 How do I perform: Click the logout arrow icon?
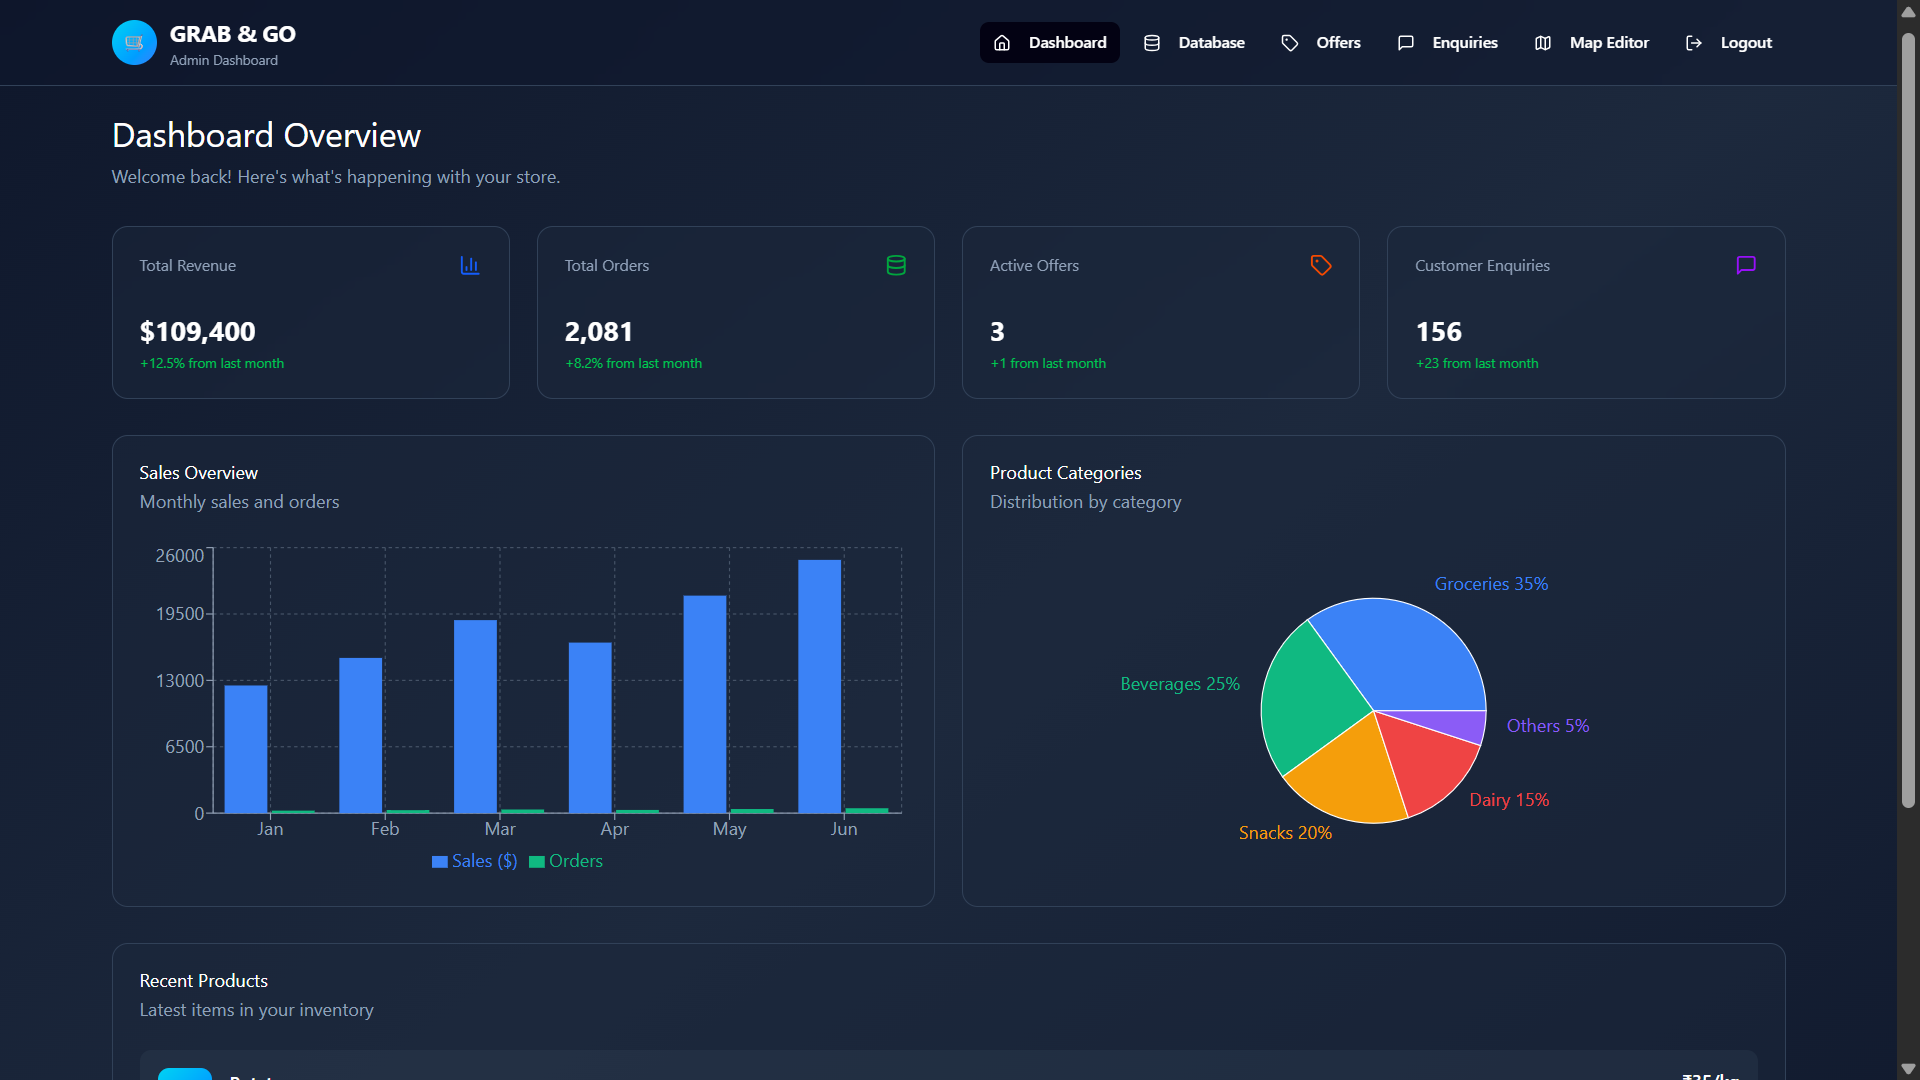click(1693, 42)
